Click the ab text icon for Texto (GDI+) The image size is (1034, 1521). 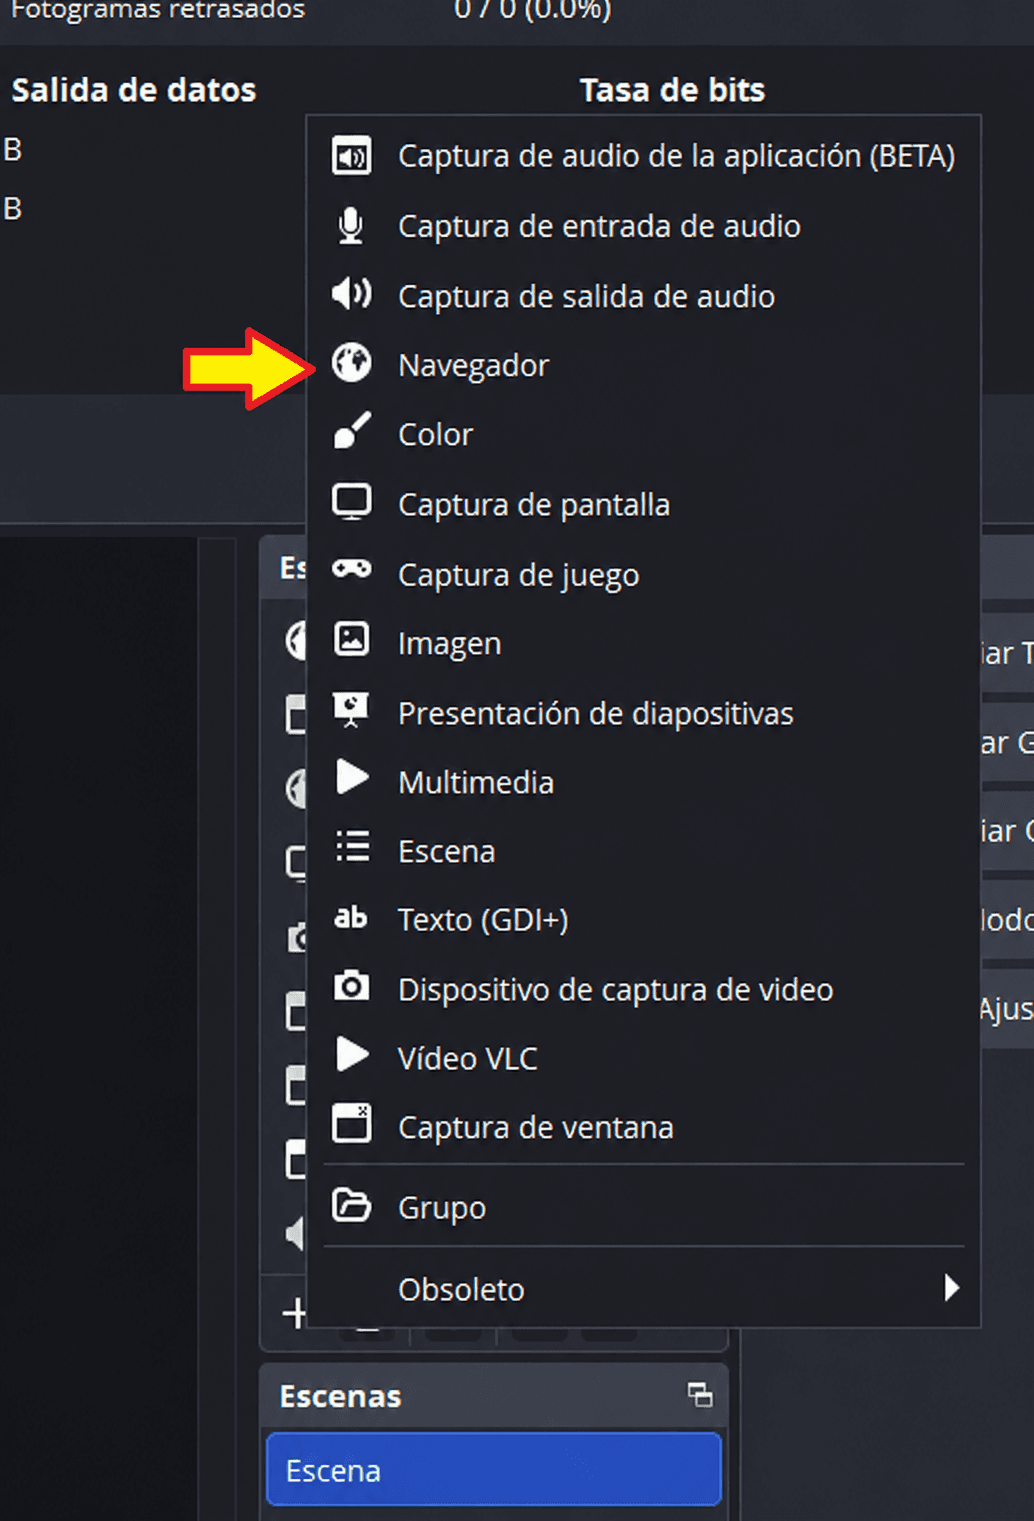[x=350, y=917]
